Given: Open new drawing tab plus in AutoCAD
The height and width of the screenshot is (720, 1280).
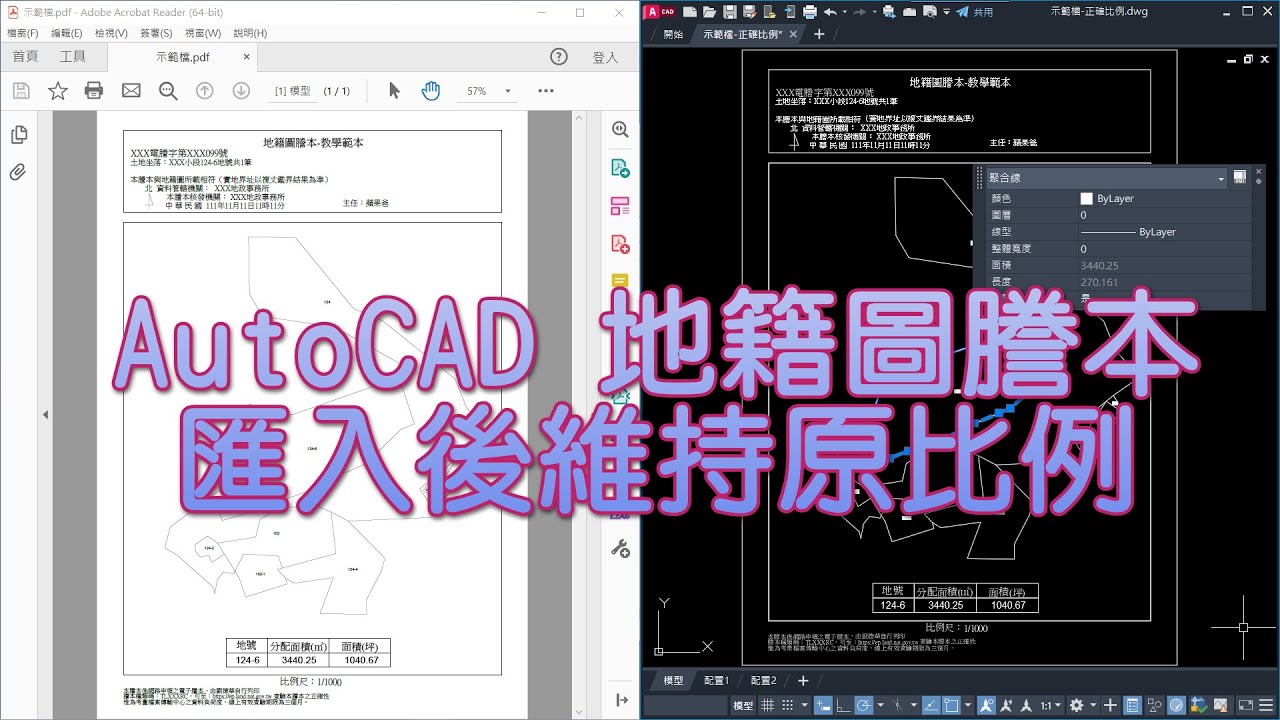Looking at the screenshot, I should point(819,34).
